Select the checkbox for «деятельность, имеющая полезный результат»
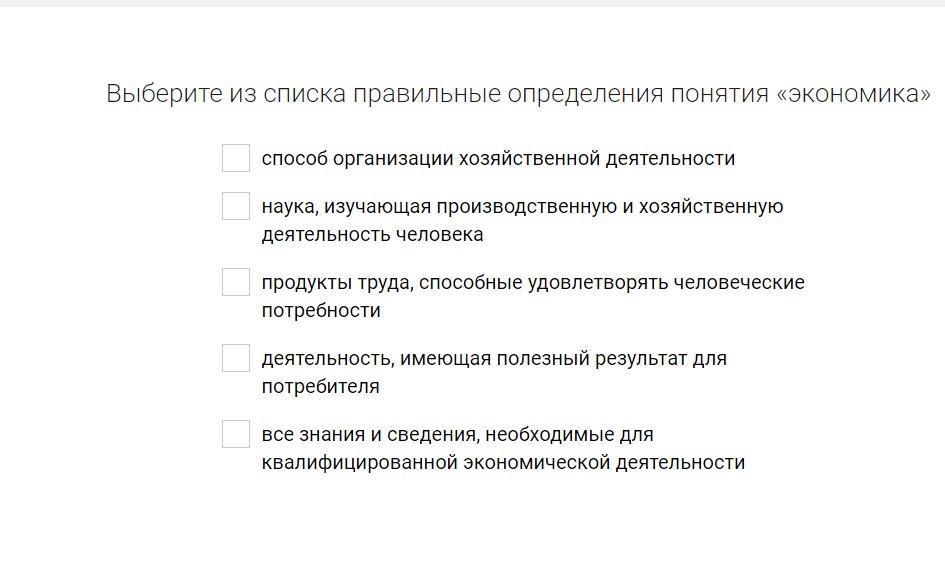The width and height of the screenshot is (945, 563). click(236, 358)
